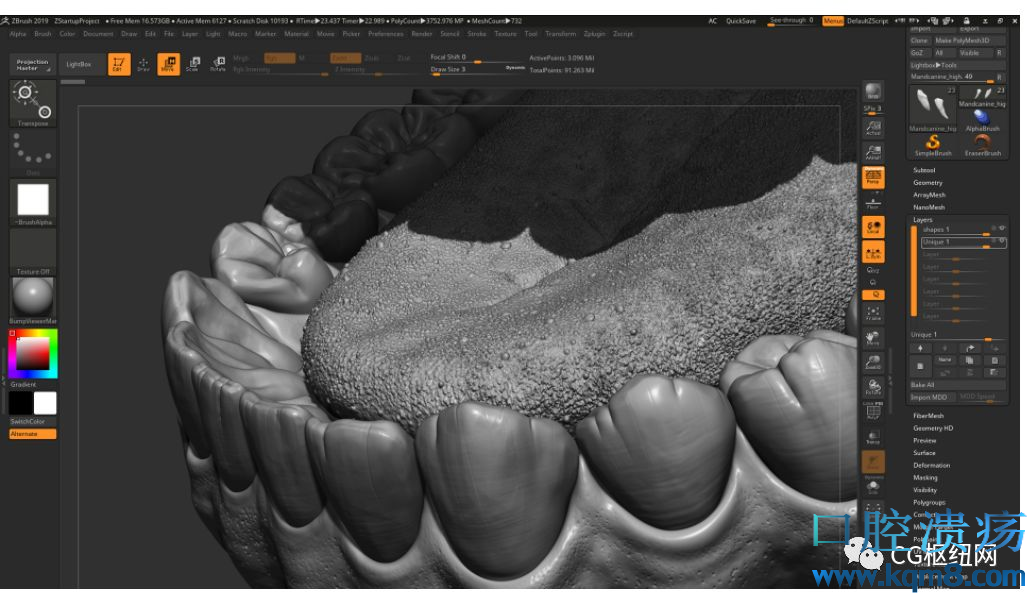Expand the Subtool section
The image size is (1032, 601).
click(x=925, y=170)
